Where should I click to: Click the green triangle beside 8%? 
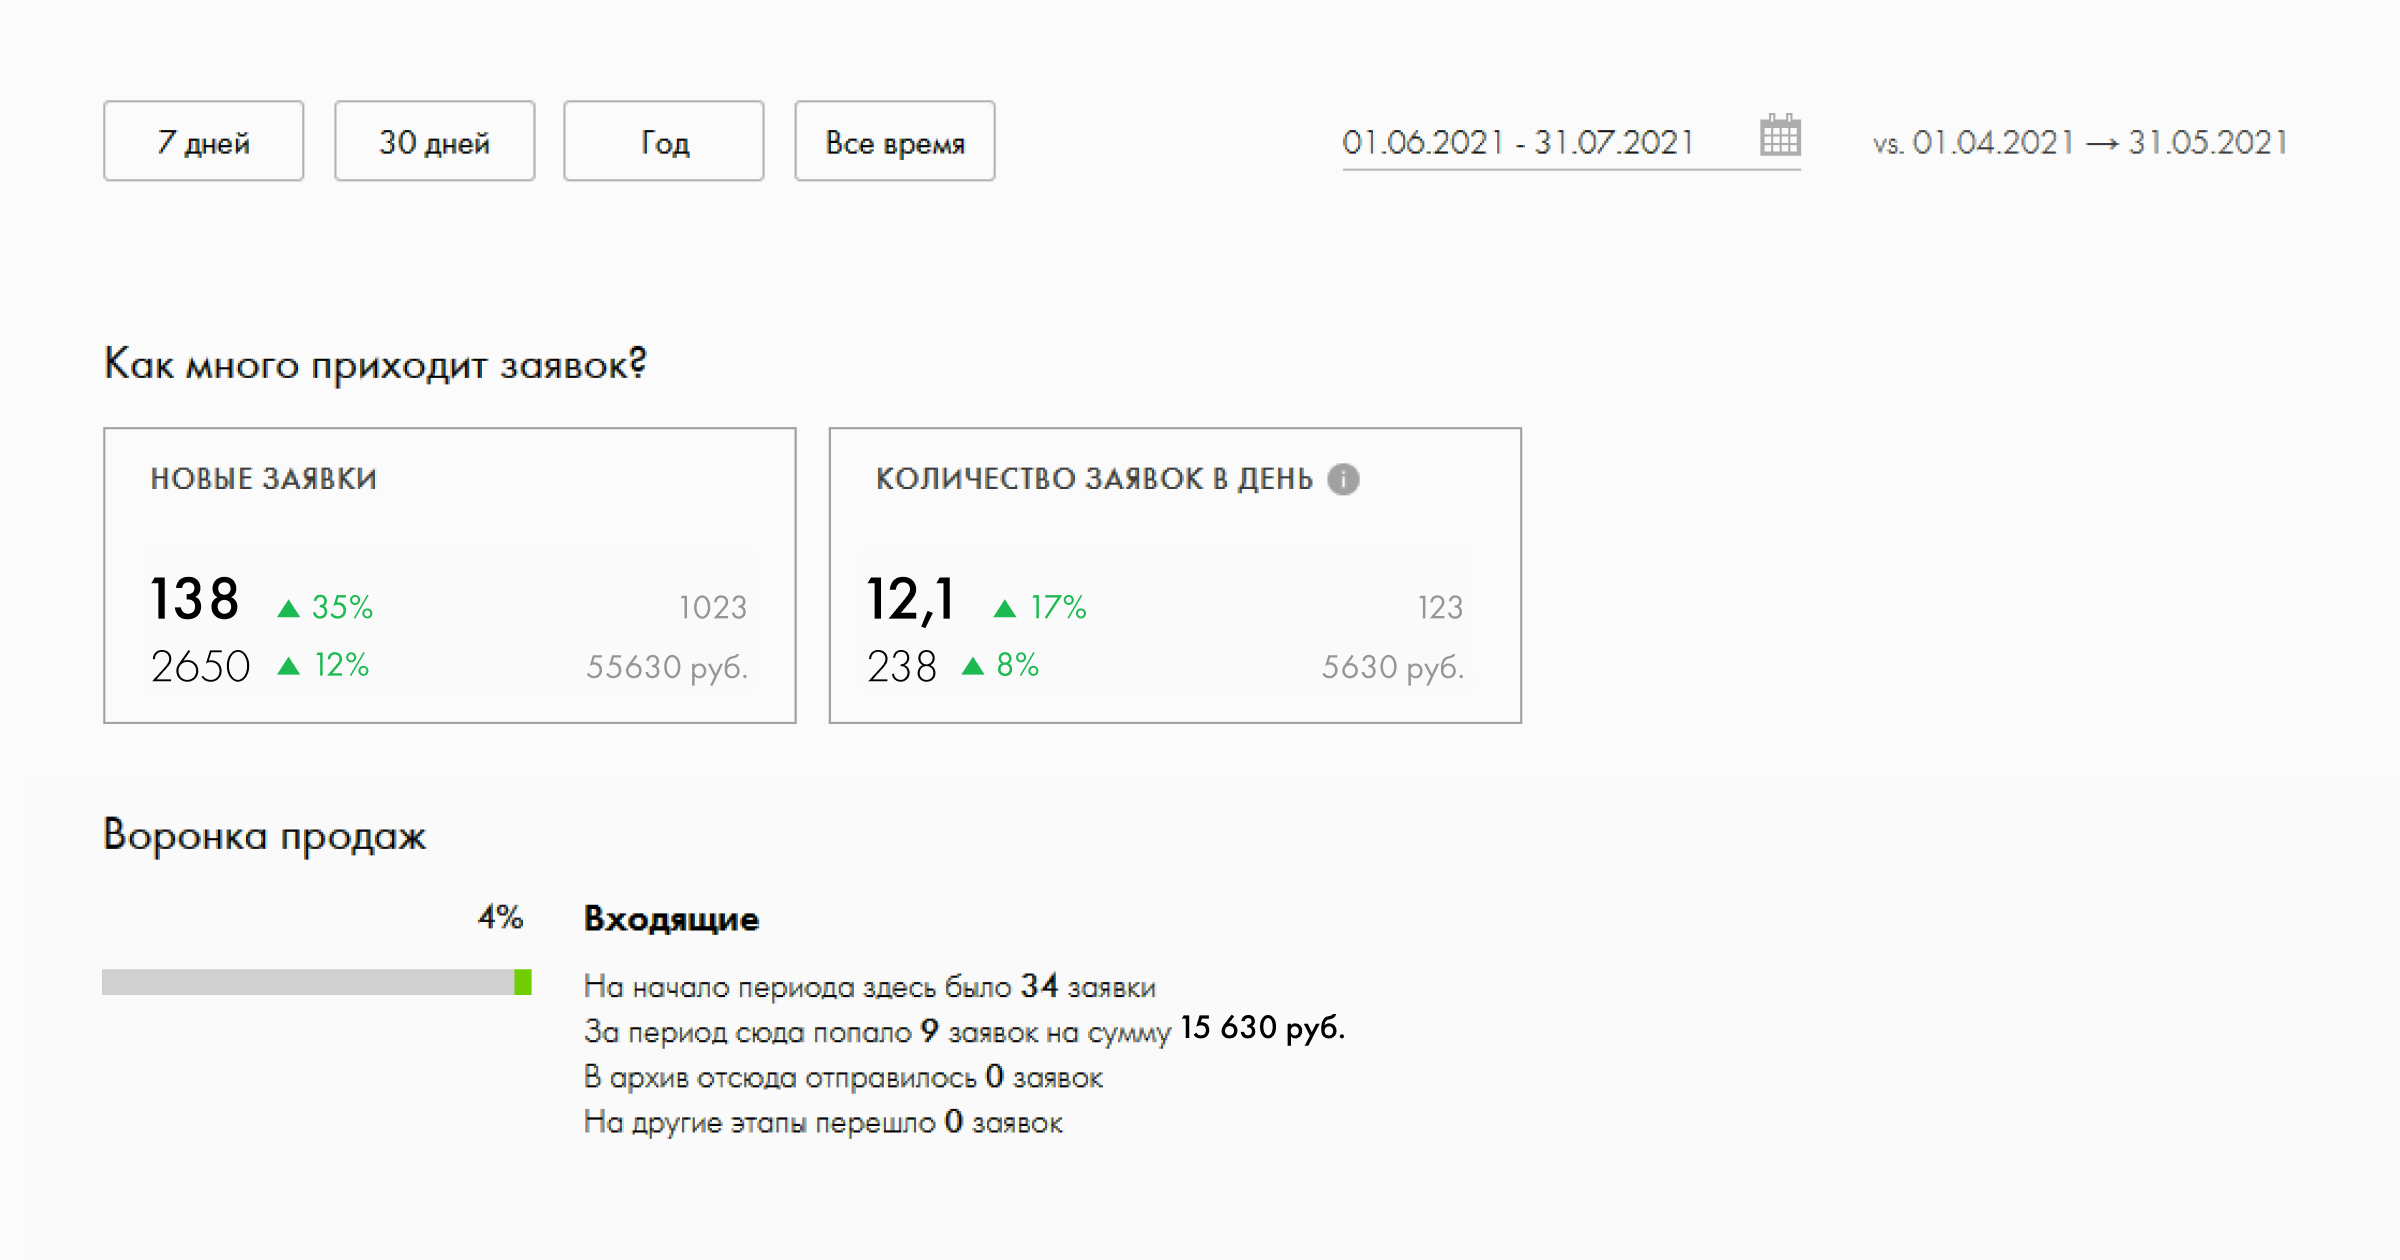pyautogui.click(x=973, y=666)
